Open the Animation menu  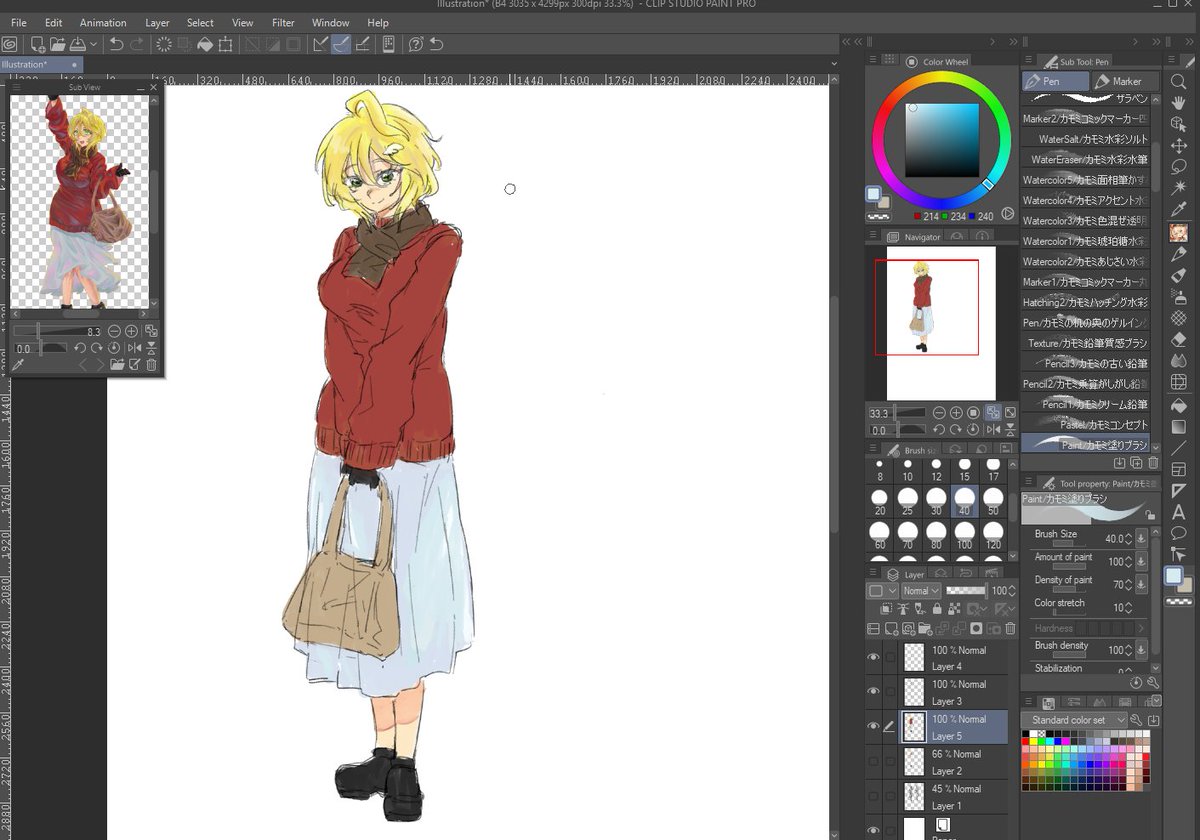click(103, 22)
